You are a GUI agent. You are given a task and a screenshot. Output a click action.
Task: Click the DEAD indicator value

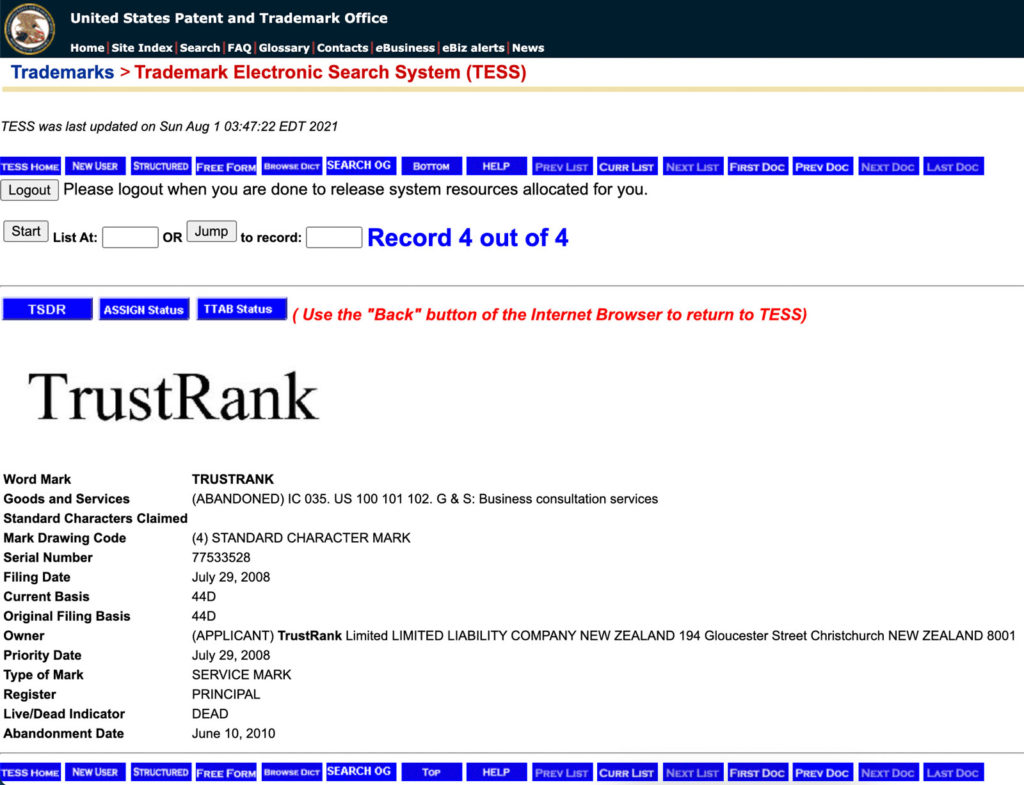(x=210, y=714)
